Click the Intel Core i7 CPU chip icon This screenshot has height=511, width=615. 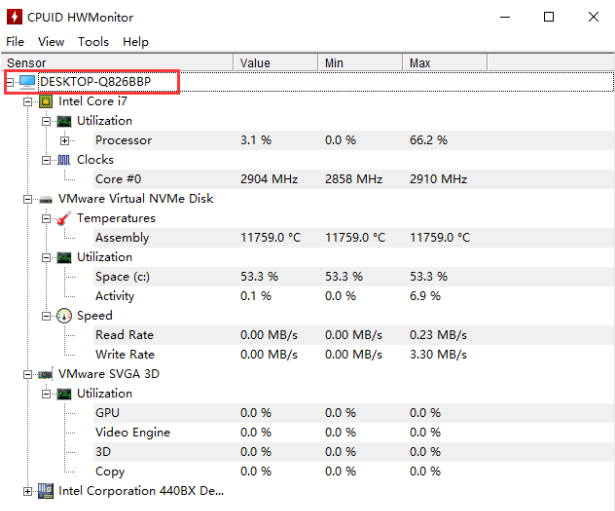(46, 102)
